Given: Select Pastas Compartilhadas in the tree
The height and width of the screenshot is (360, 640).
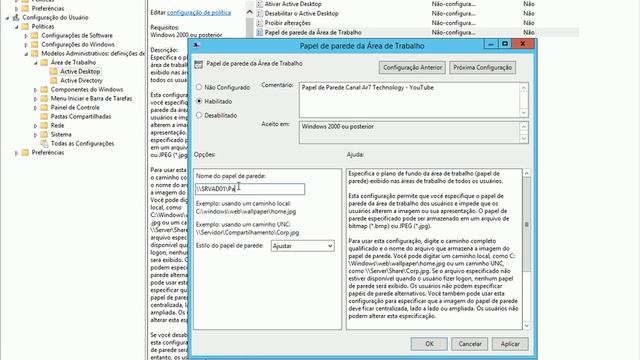Looking at the screenshot, I should pos(81,116).
